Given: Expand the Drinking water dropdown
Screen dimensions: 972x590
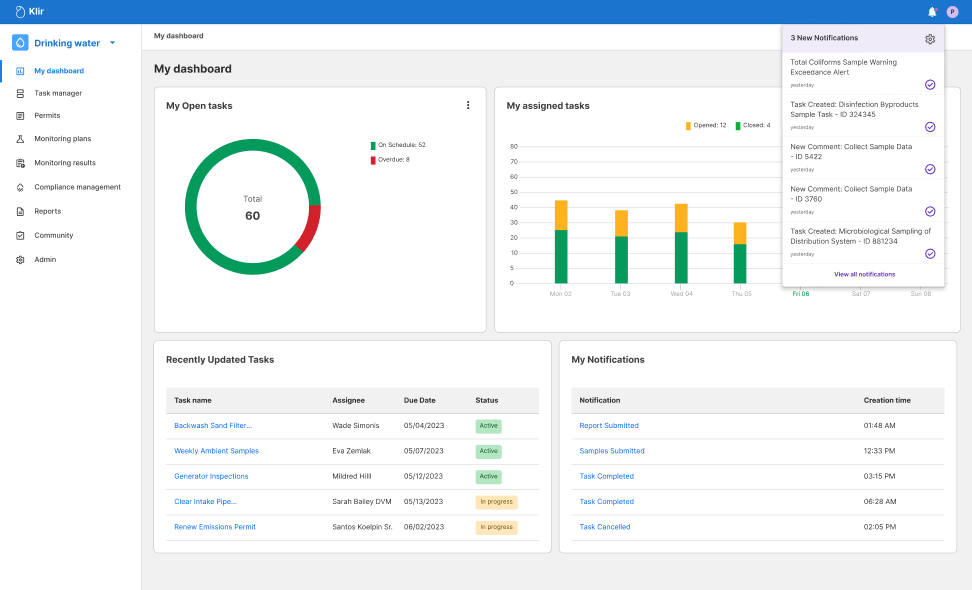Looking at the screenshot, I should click(113, 43).
